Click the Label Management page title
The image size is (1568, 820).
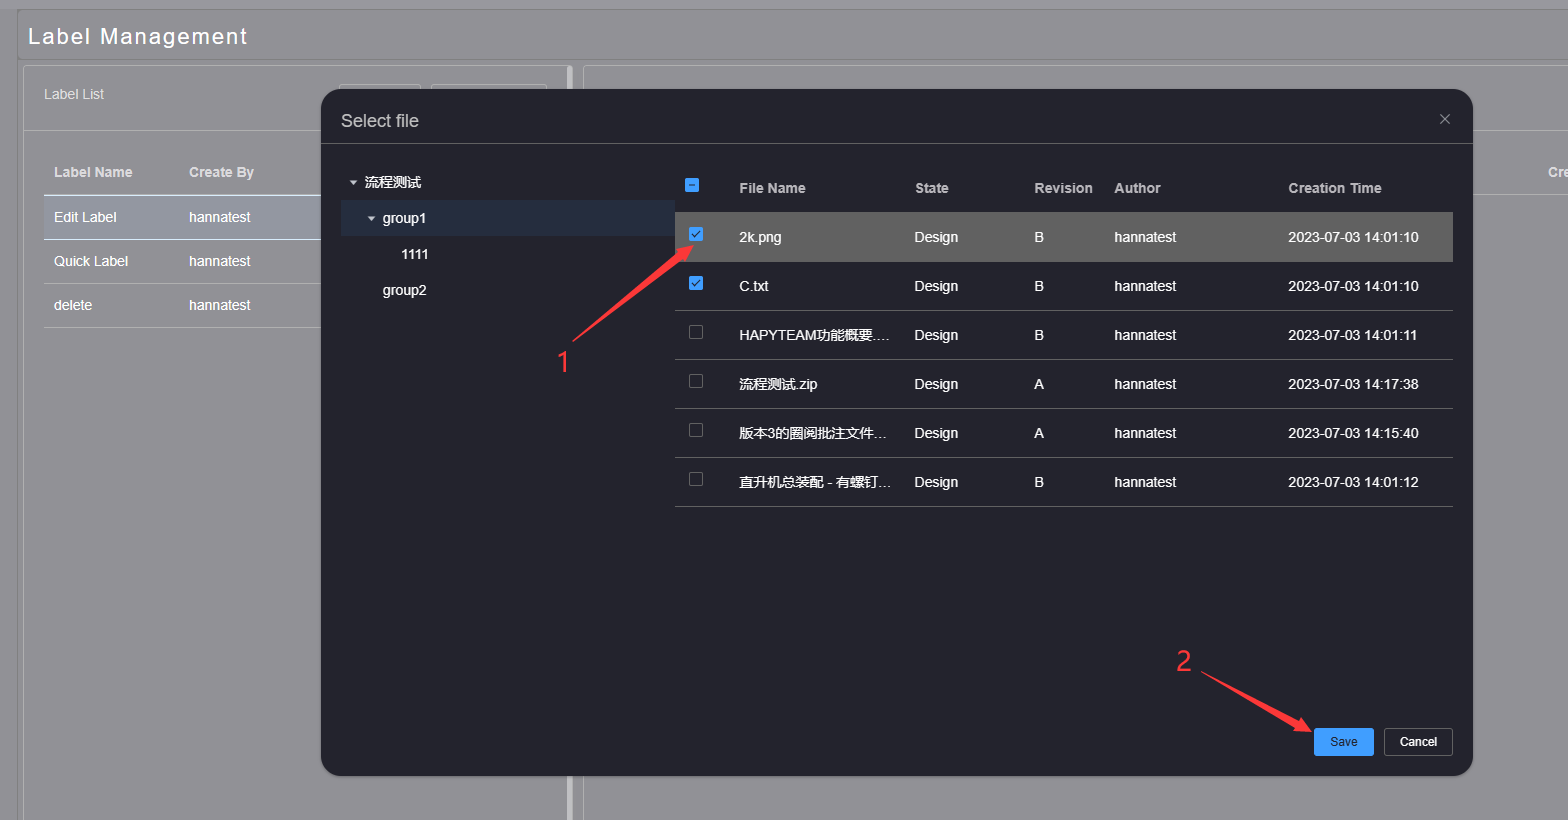[x=138, y=37]
